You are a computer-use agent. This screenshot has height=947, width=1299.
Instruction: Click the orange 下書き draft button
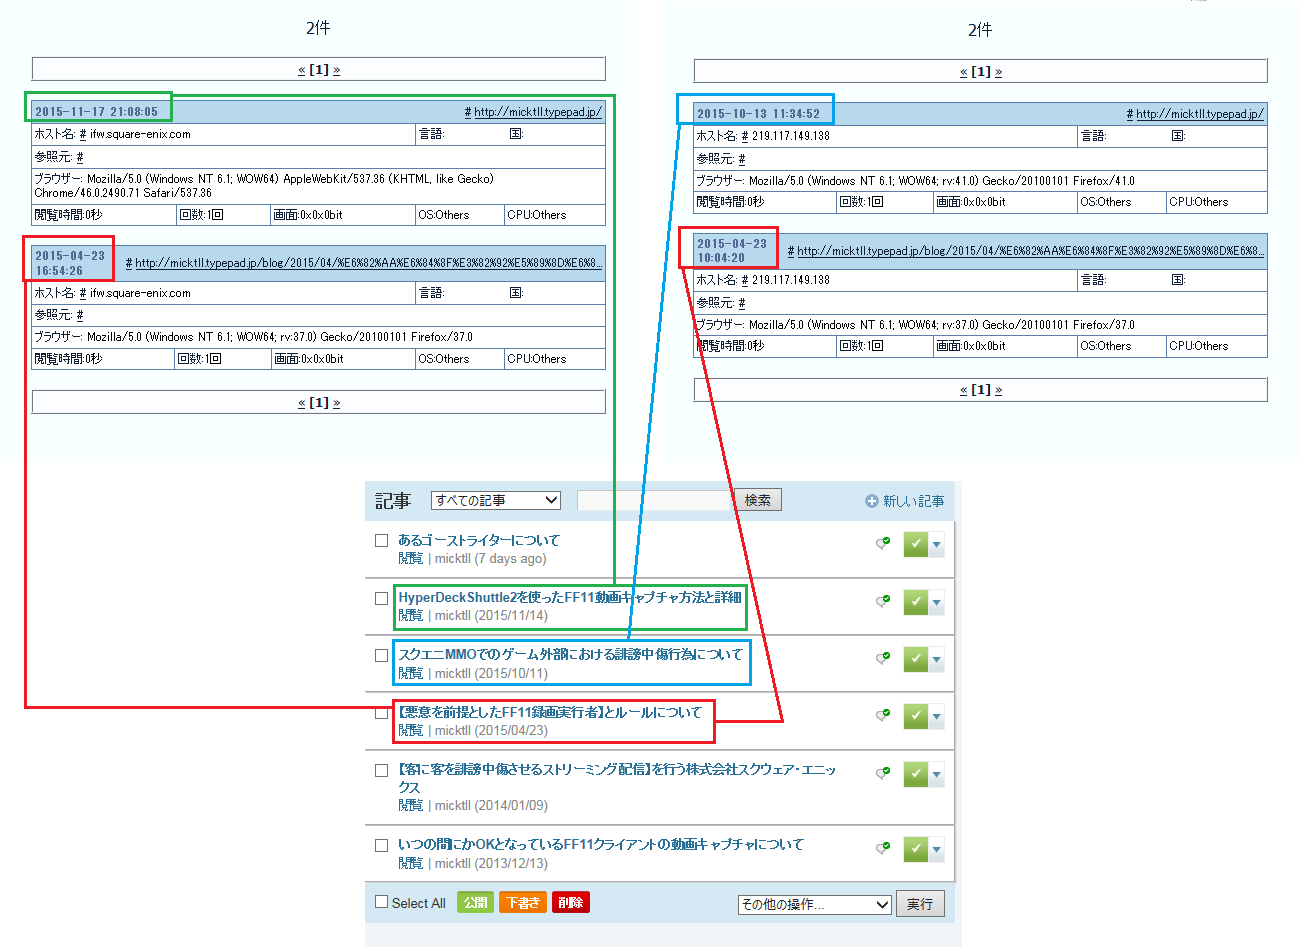pyautogui.click(x=522, y=902)
